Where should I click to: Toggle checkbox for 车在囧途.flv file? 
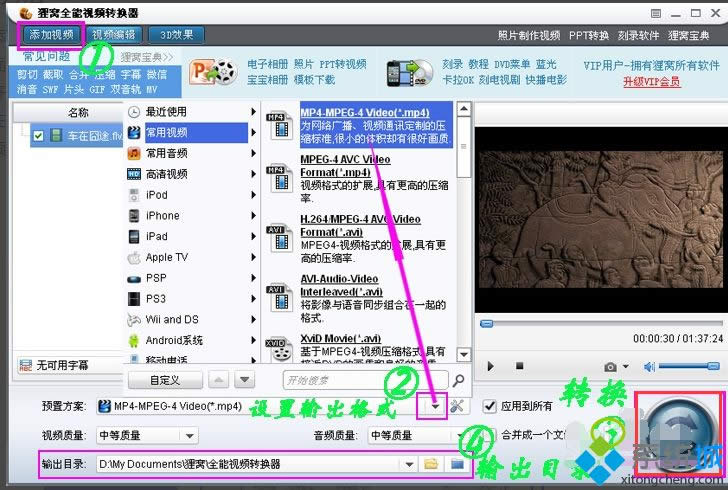pos(38,135)
